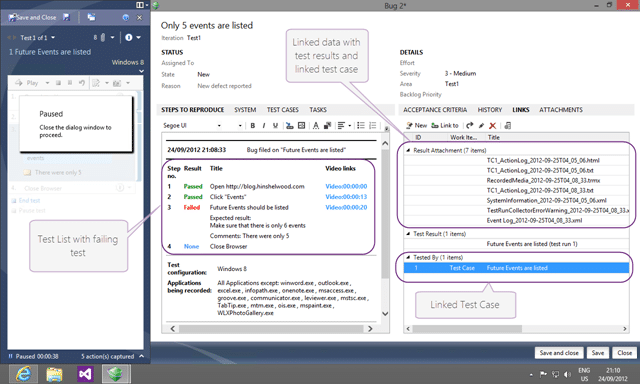Click the insert image icon
The image size is (640, 384).
pos(302,126)
